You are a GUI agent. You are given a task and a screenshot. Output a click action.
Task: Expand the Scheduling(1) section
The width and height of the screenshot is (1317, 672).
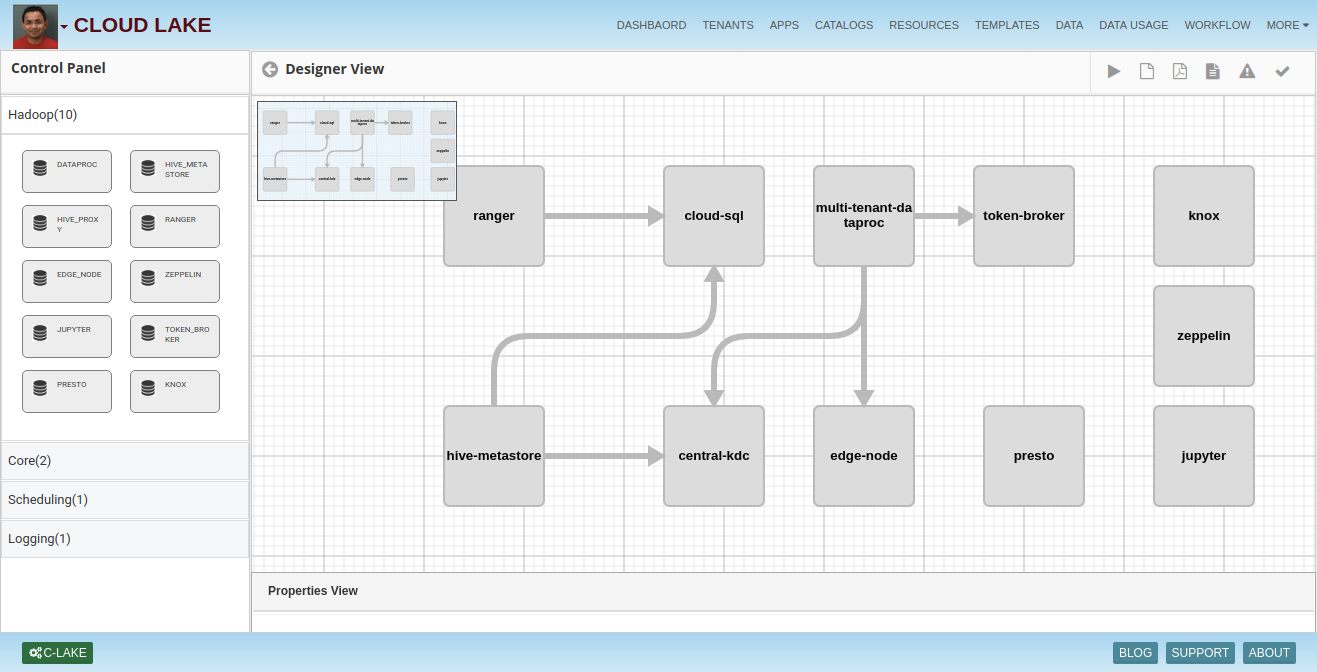125,500
